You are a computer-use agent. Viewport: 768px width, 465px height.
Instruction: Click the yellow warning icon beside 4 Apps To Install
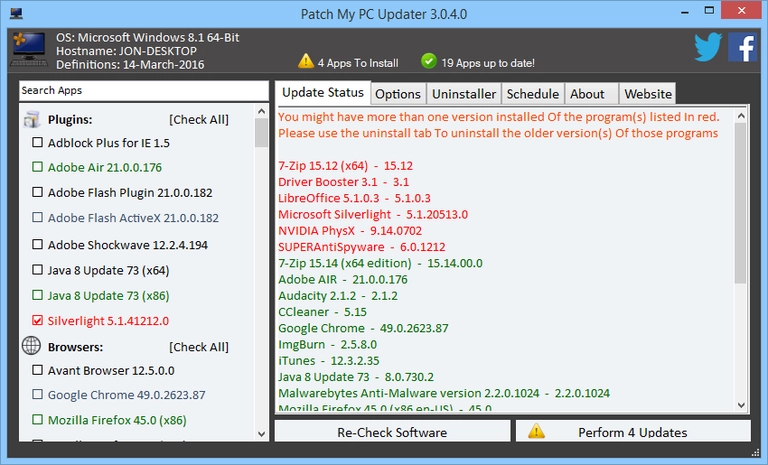click(x=306, y=61)
